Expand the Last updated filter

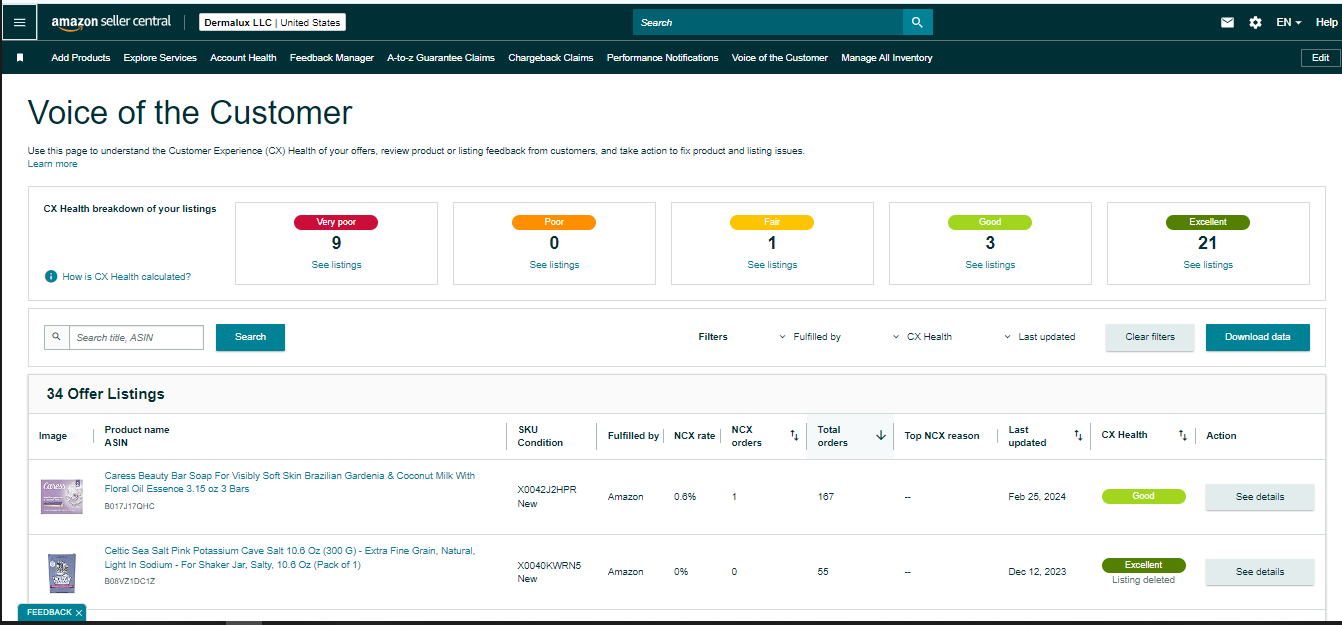1040,337
